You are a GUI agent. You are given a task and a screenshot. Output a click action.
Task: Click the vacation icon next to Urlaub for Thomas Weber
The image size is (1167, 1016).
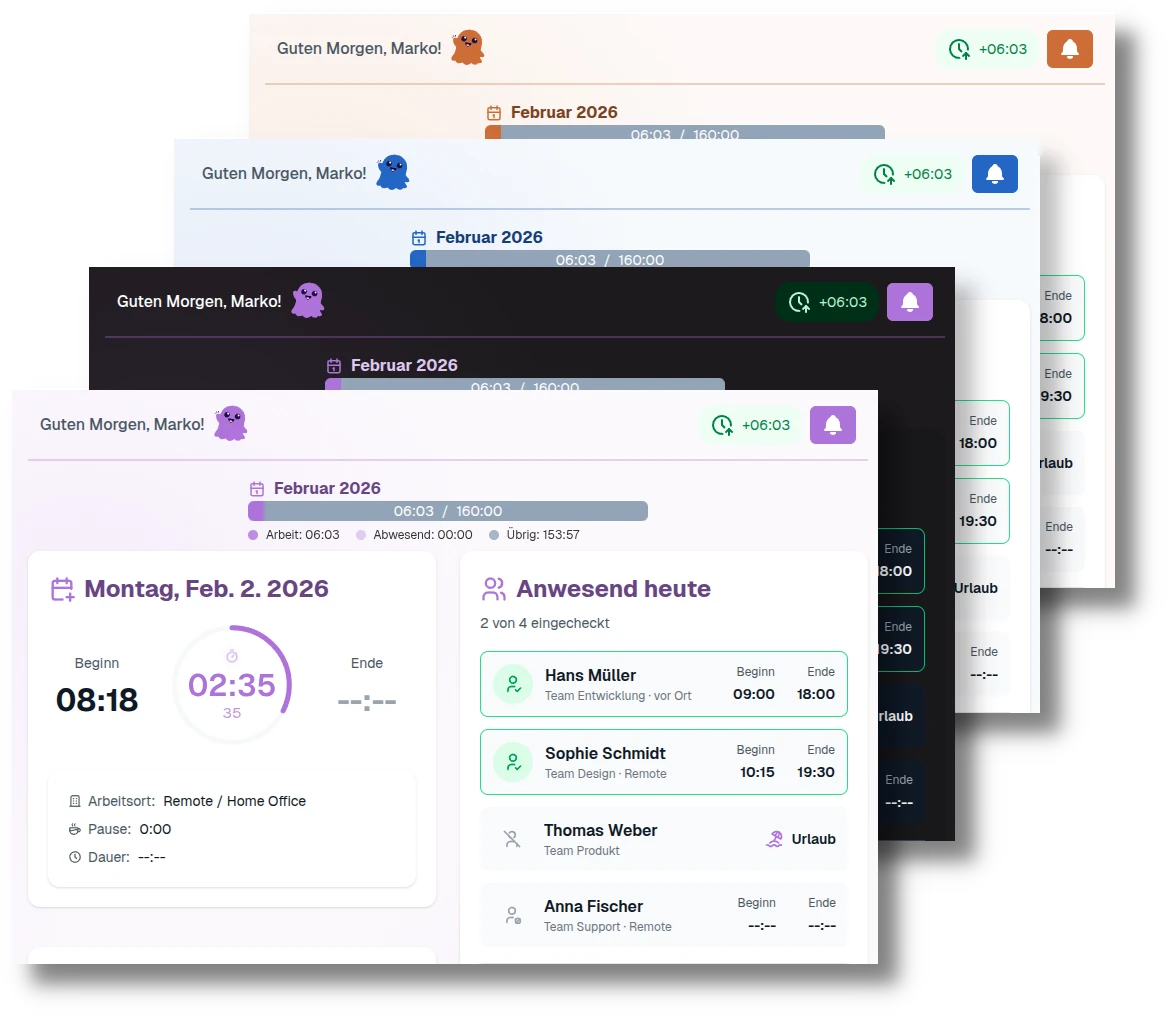tap(775, 839)
